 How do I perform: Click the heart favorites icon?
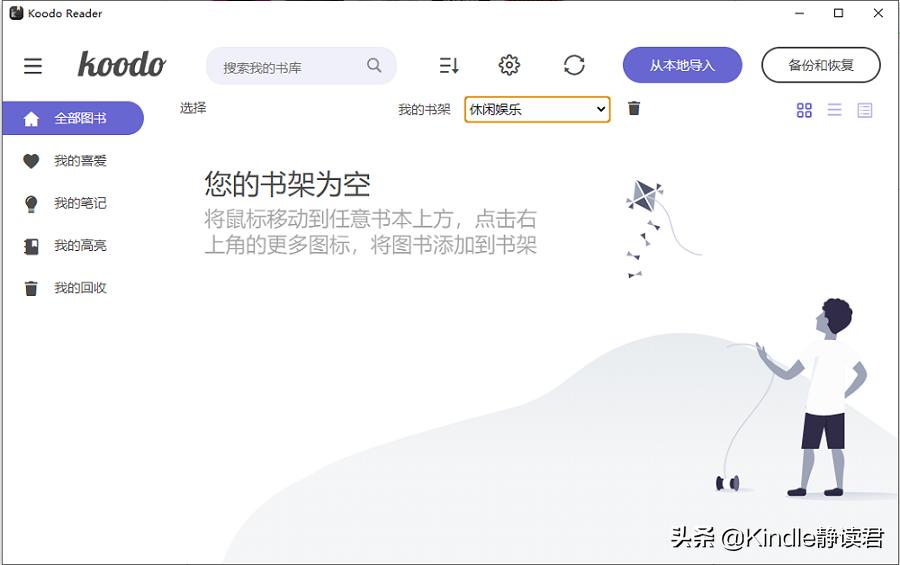31,161
